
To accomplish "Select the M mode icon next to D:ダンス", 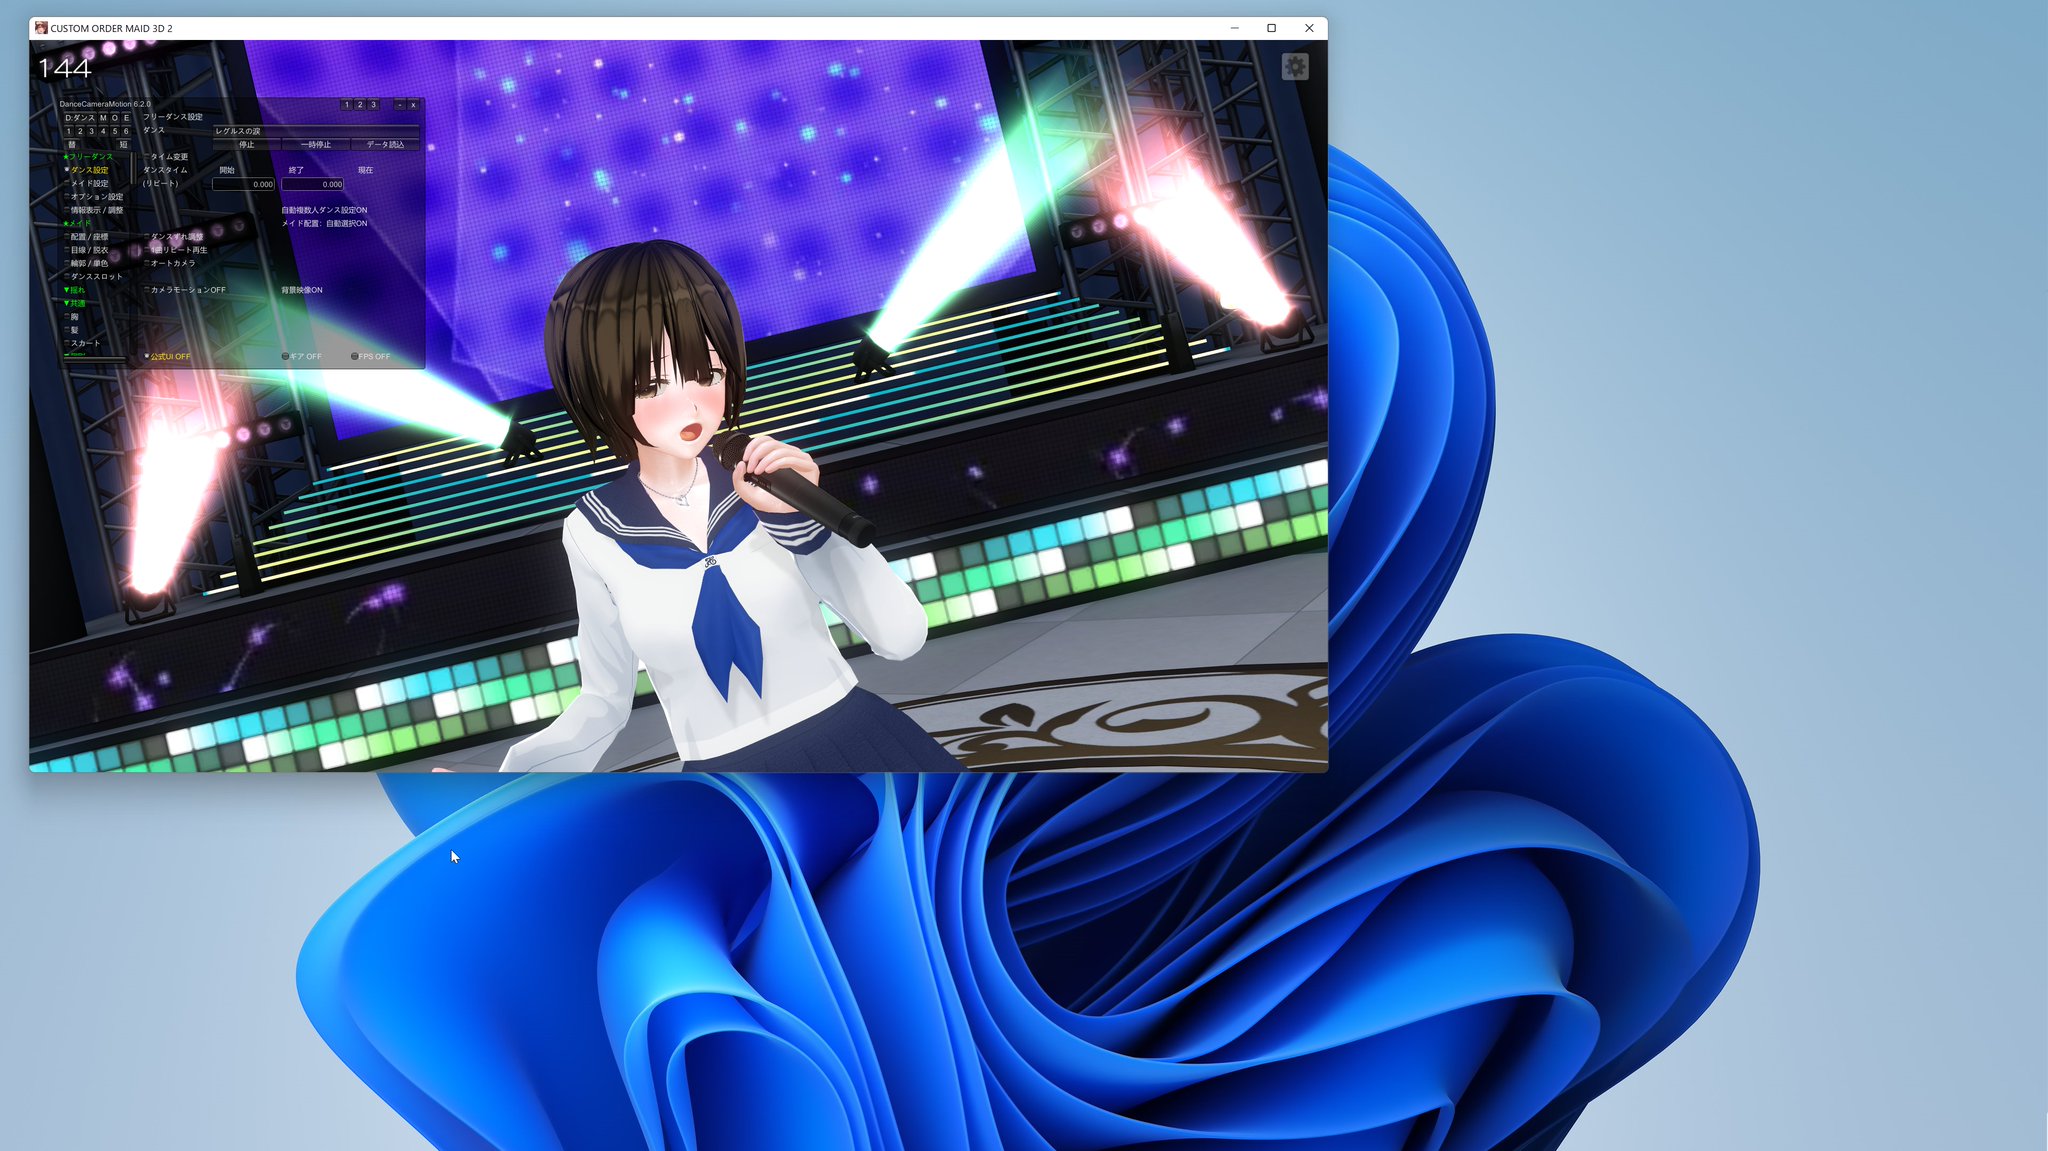I will (103, 118).
